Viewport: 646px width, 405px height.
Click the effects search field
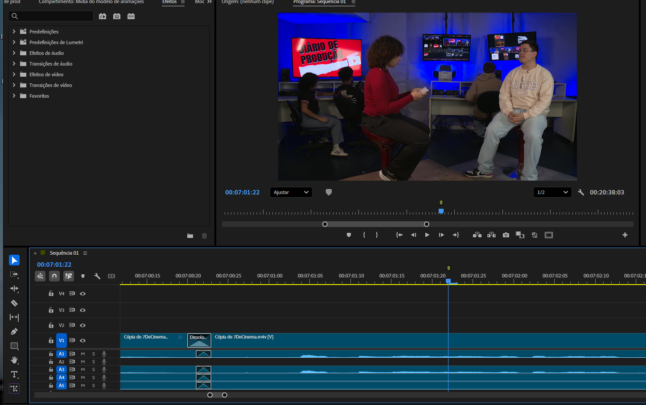pyautogui.click(x=50, y=16)
